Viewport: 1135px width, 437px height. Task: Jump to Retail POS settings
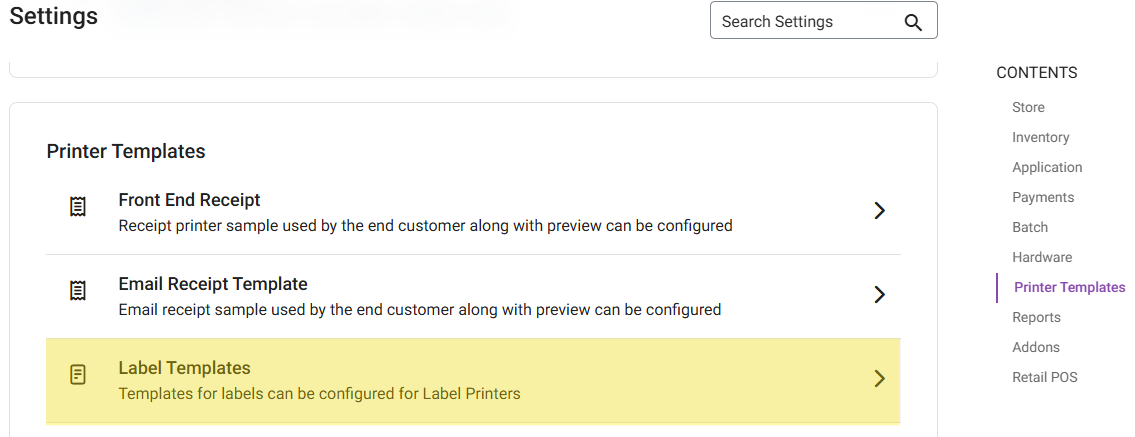[x=1044, y=377]
